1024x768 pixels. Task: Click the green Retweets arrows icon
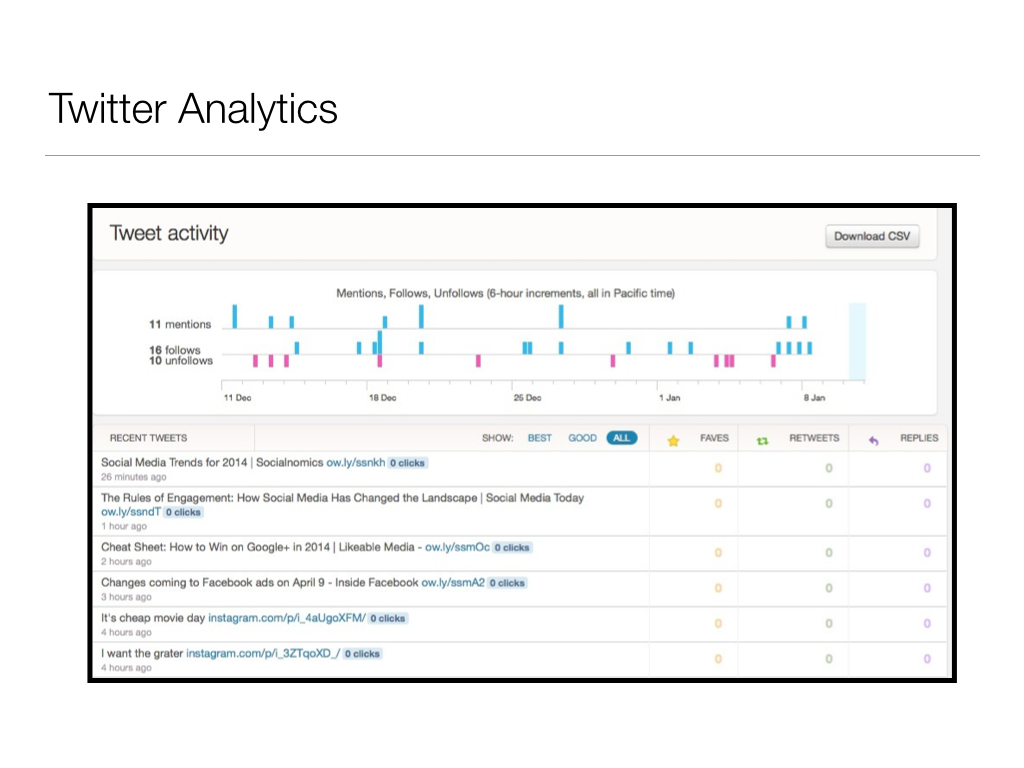(x=763, y=439)
